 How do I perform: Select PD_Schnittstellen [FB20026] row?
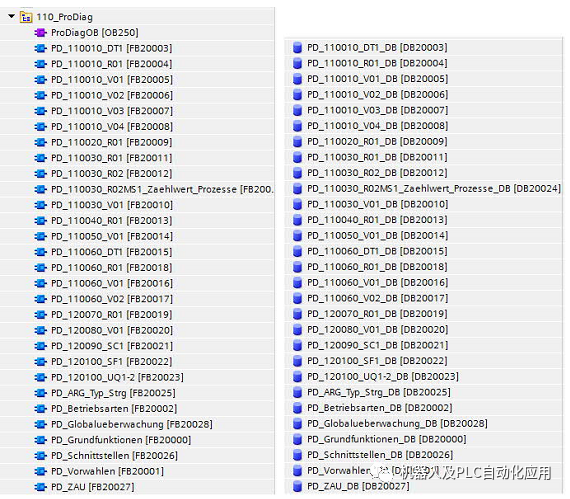(x=114, y=456)
